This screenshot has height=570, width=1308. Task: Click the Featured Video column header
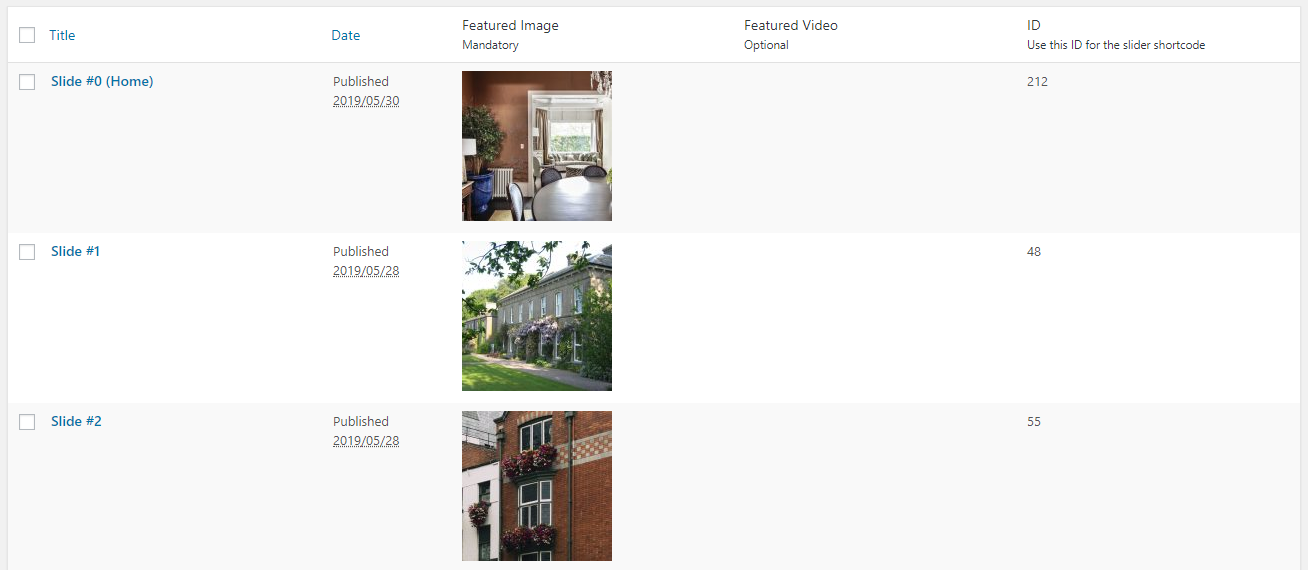coord(791,25)
